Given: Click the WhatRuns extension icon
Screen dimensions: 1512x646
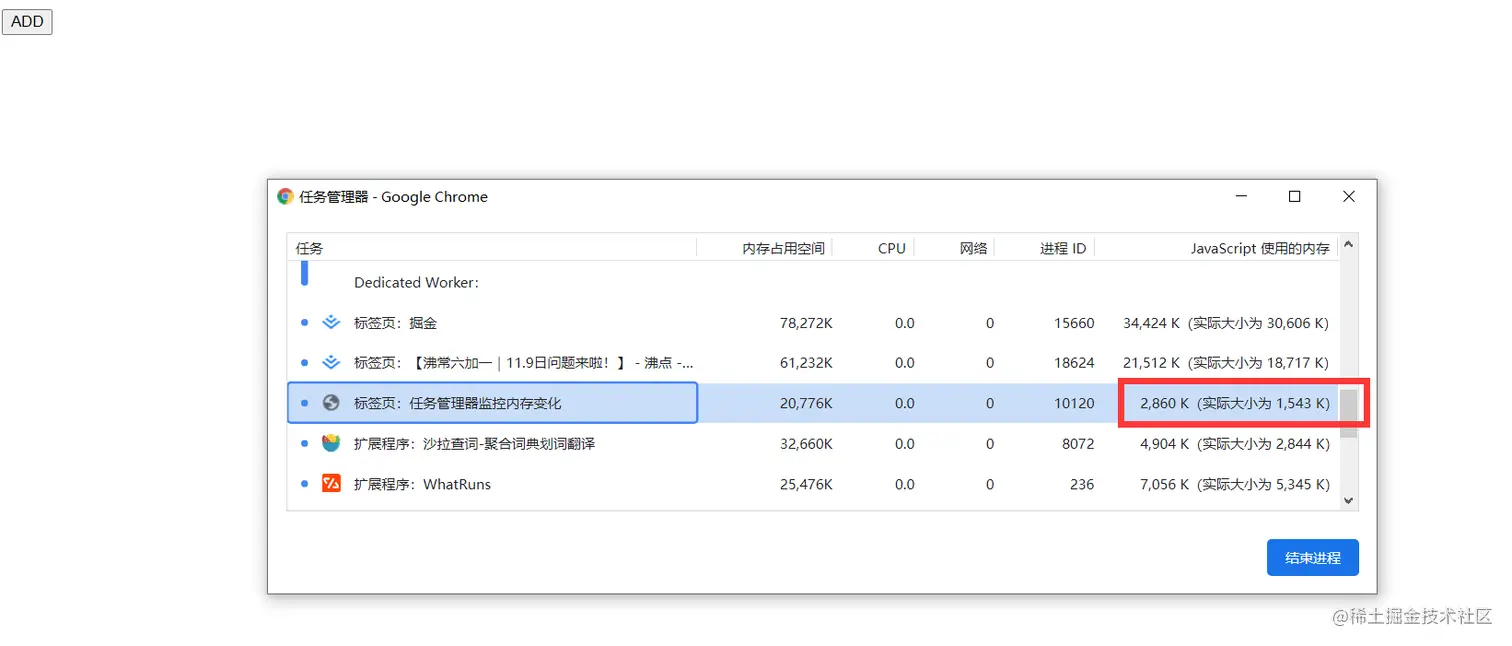Looking at the screenshot, I should tap(331, 484).
